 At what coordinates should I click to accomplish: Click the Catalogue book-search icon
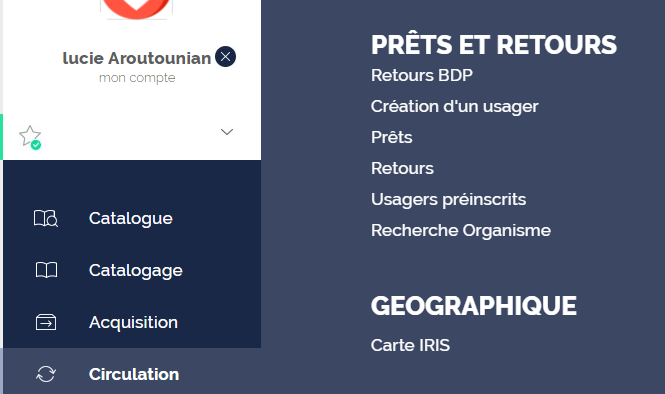pyautogui.click(x=46, y=218)
